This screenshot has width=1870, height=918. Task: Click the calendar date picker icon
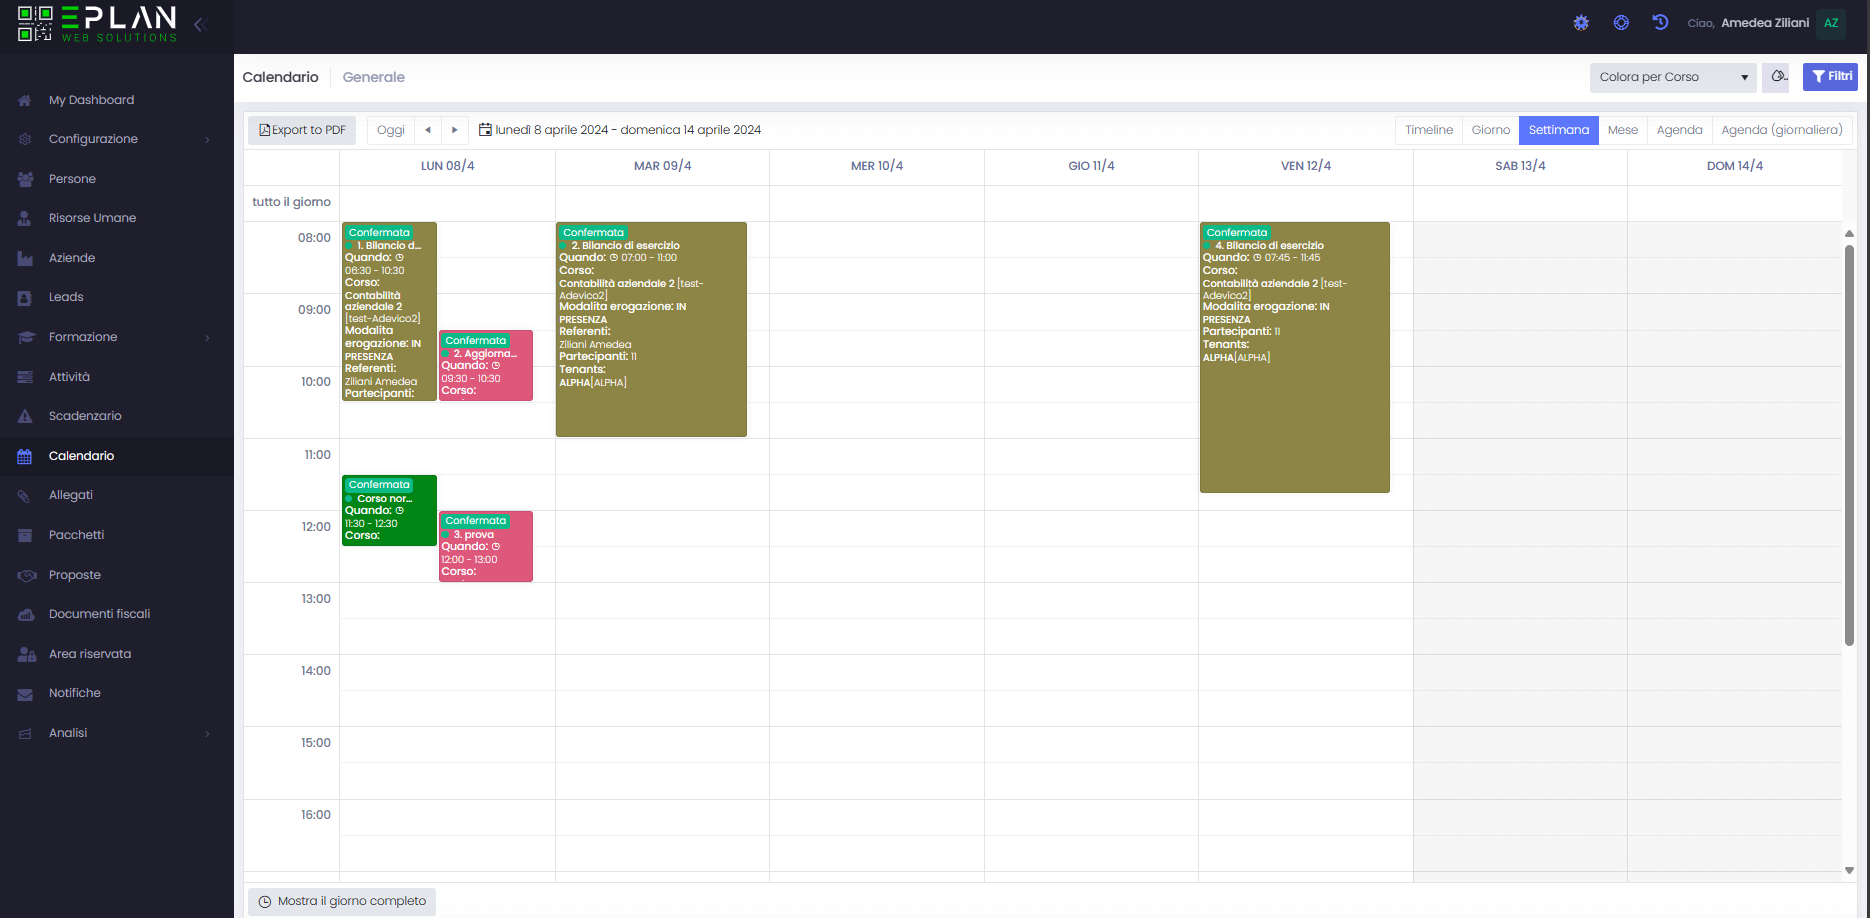pos(485,130)
